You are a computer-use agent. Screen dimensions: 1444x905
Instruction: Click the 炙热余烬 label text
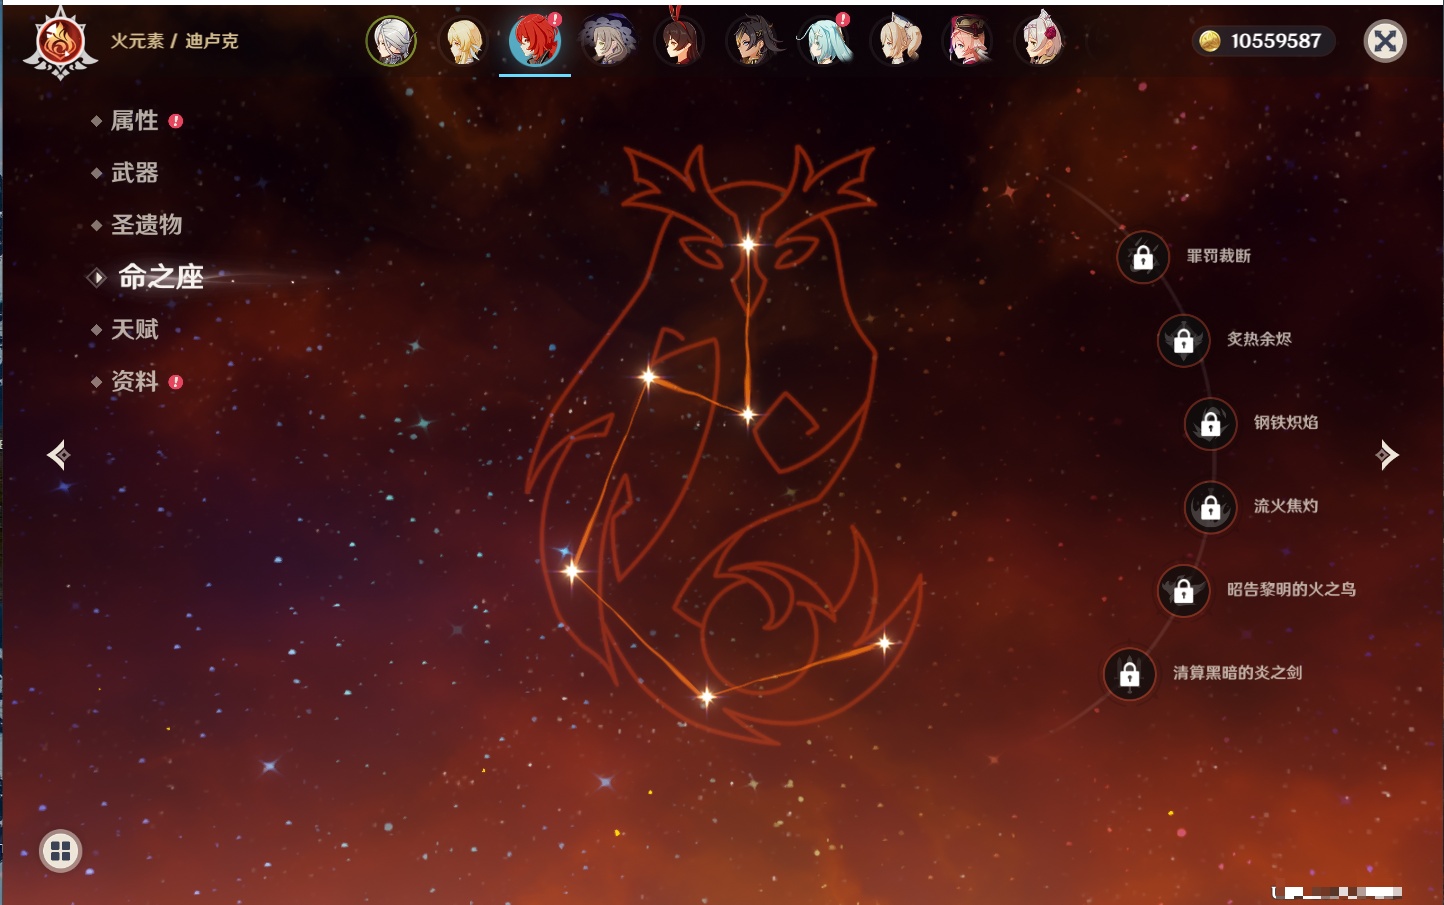coord(1259,339)
